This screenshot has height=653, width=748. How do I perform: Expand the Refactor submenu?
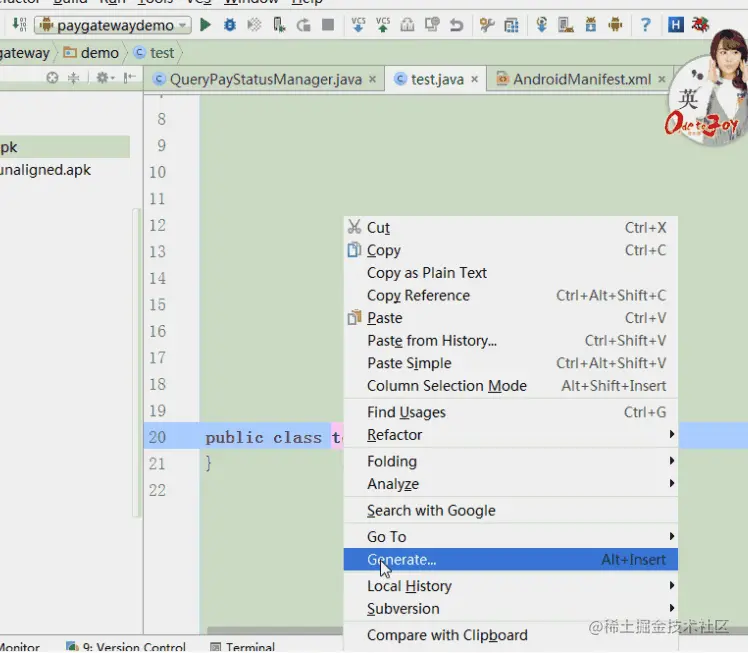(510, 435)
